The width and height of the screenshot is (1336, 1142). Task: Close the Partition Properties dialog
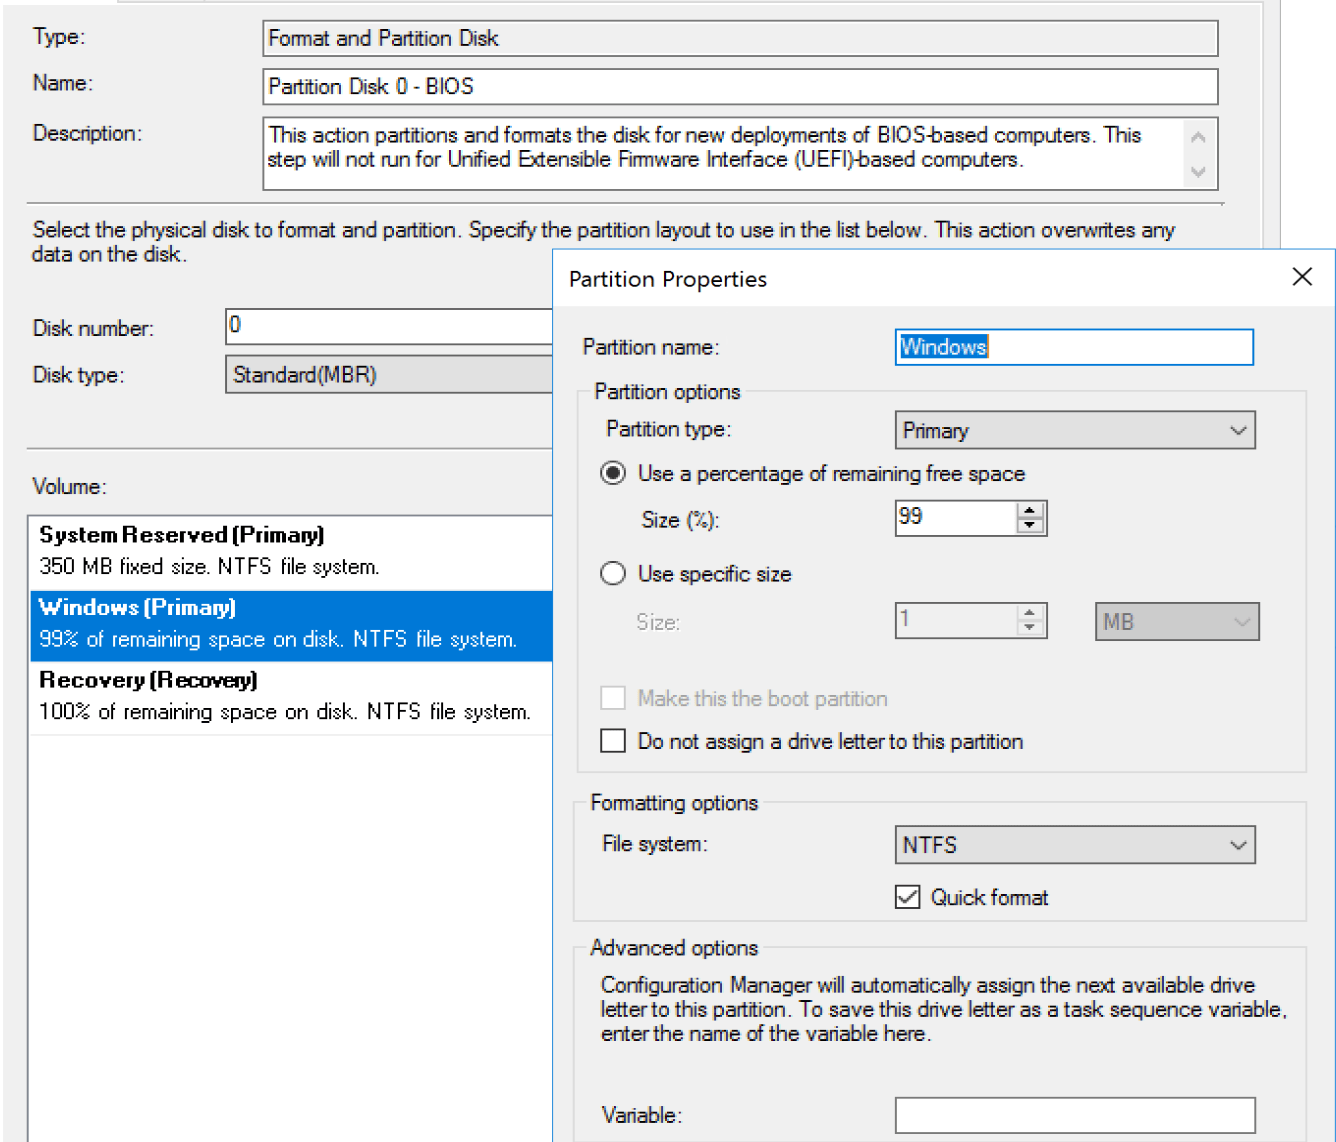(x=1302, y=277)
